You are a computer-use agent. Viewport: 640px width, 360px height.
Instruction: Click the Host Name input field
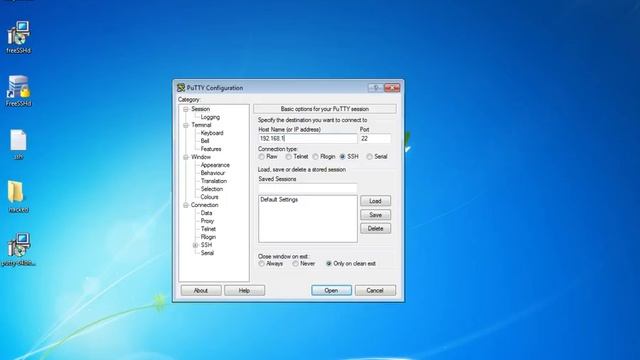pos(307,138)
